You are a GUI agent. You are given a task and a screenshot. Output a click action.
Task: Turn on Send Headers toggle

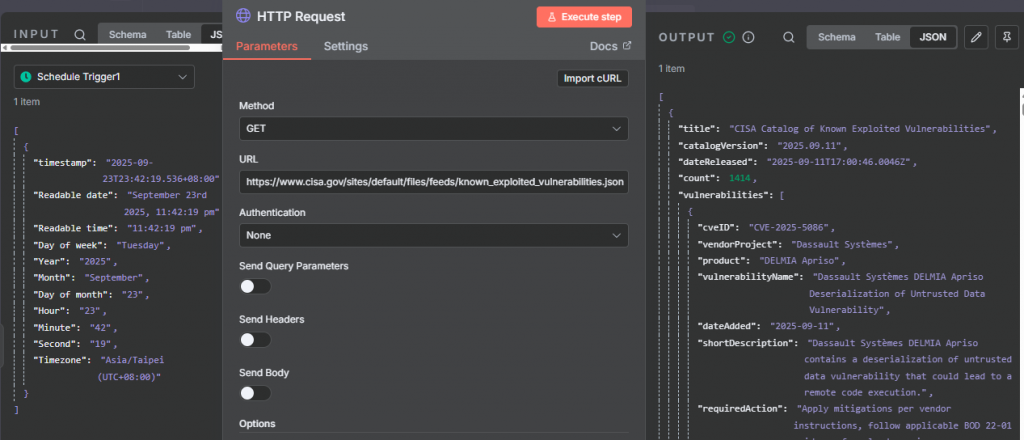pyautogui.click(x=255, y=339)
